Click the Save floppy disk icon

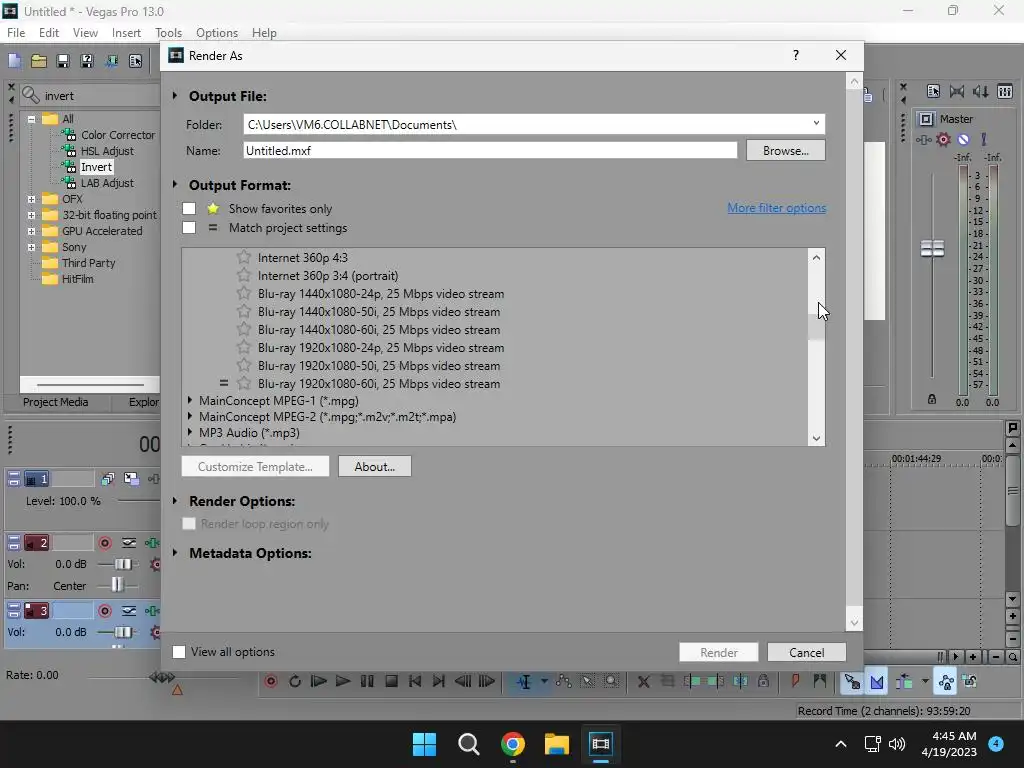point(63,61)
